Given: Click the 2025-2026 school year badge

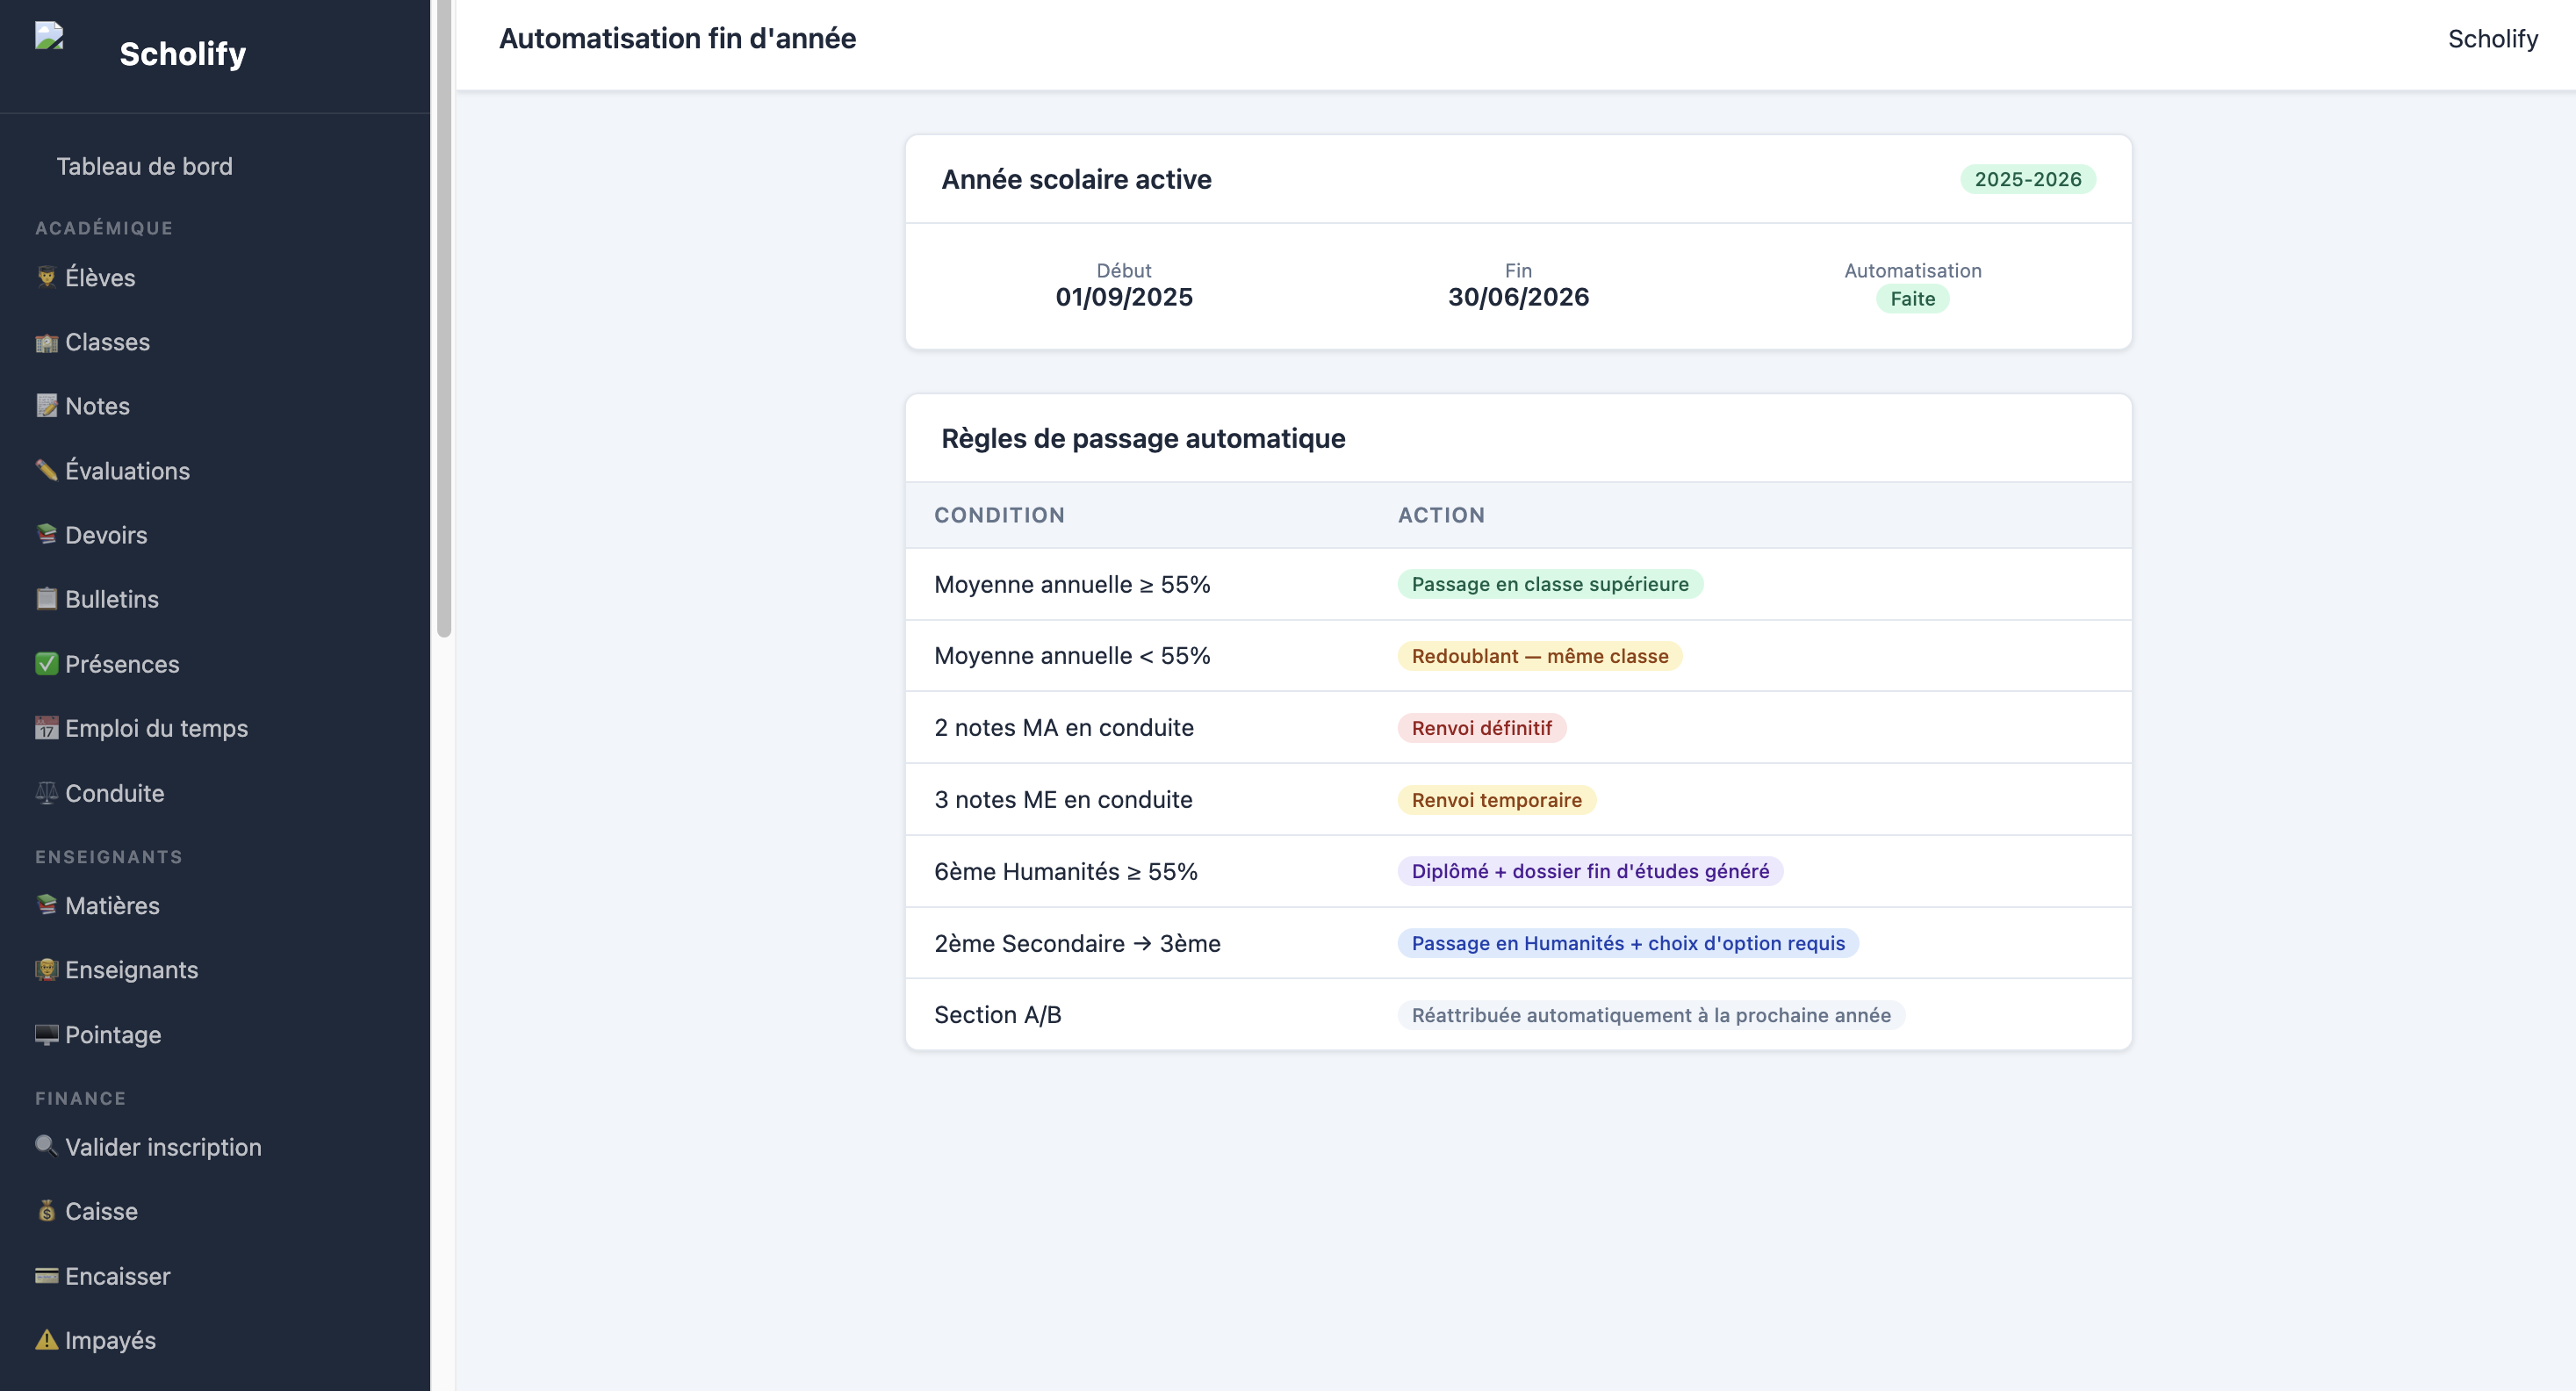Looking at the screenshot, I should click(2027, 179).
